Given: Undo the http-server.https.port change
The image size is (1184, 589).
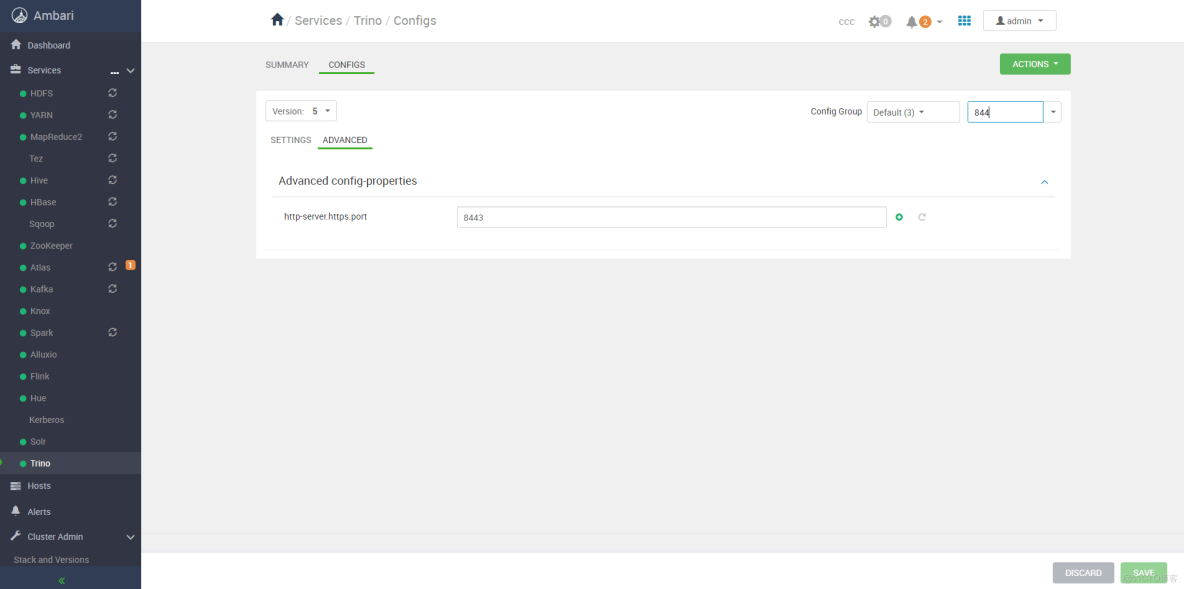Looking at the screenshot, I should [921, 216].
